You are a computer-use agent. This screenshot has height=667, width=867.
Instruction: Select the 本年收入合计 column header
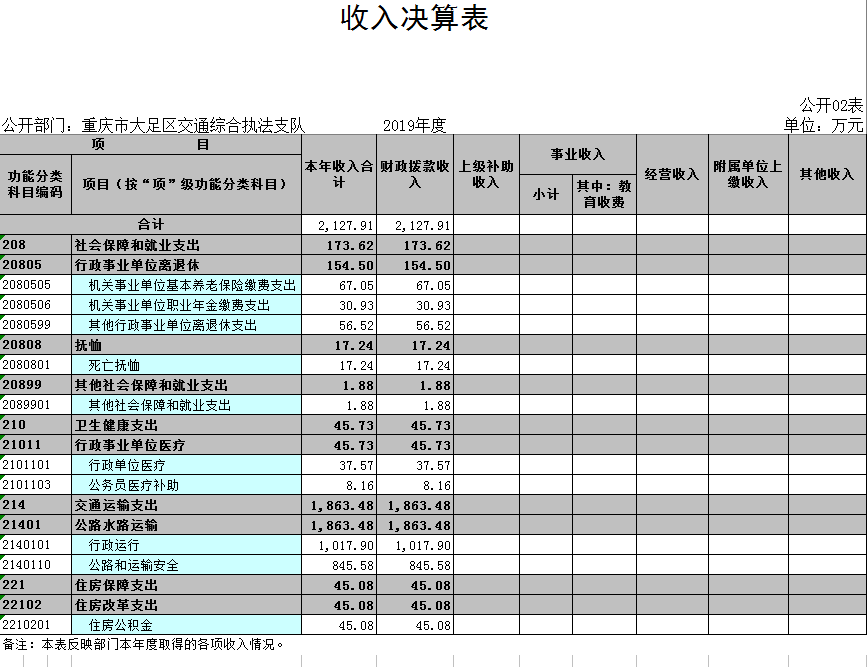339,174
